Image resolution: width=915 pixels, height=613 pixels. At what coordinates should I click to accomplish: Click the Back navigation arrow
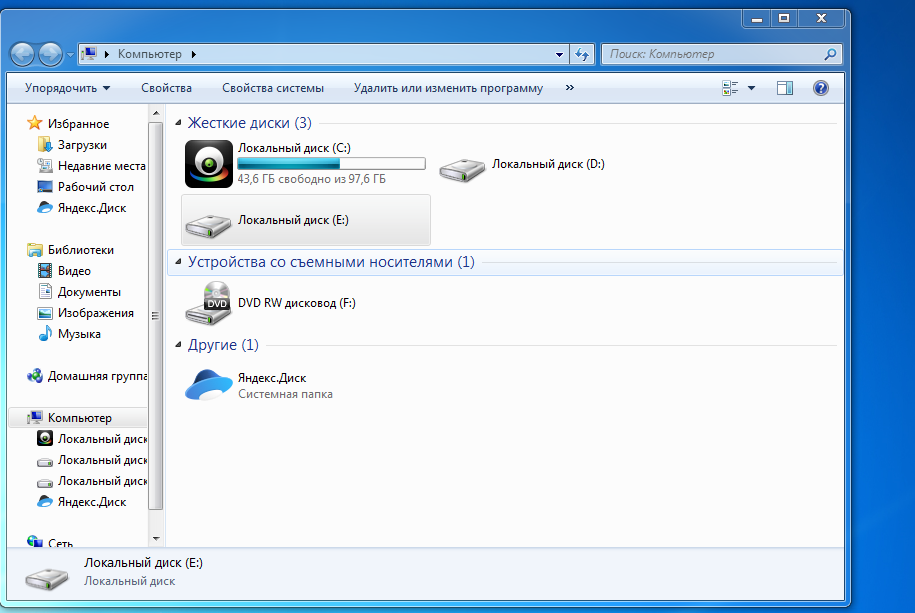23,54
